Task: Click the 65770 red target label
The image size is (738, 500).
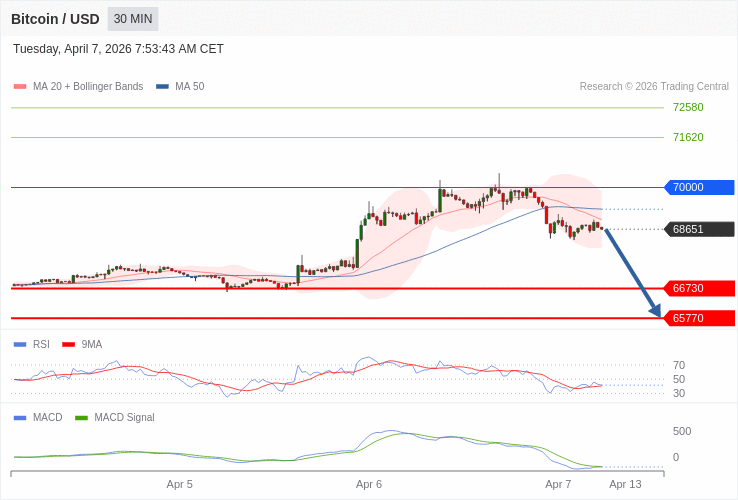Action: click(x=699, y=318)
